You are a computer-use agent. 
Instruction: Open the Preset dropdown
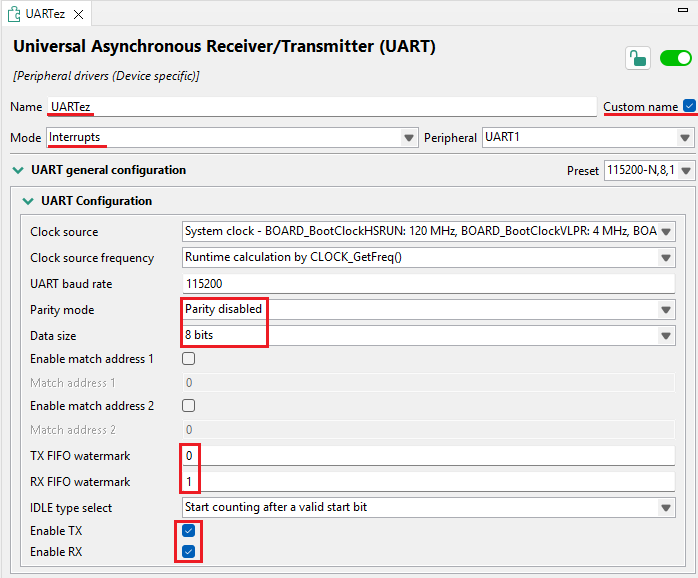686,171
